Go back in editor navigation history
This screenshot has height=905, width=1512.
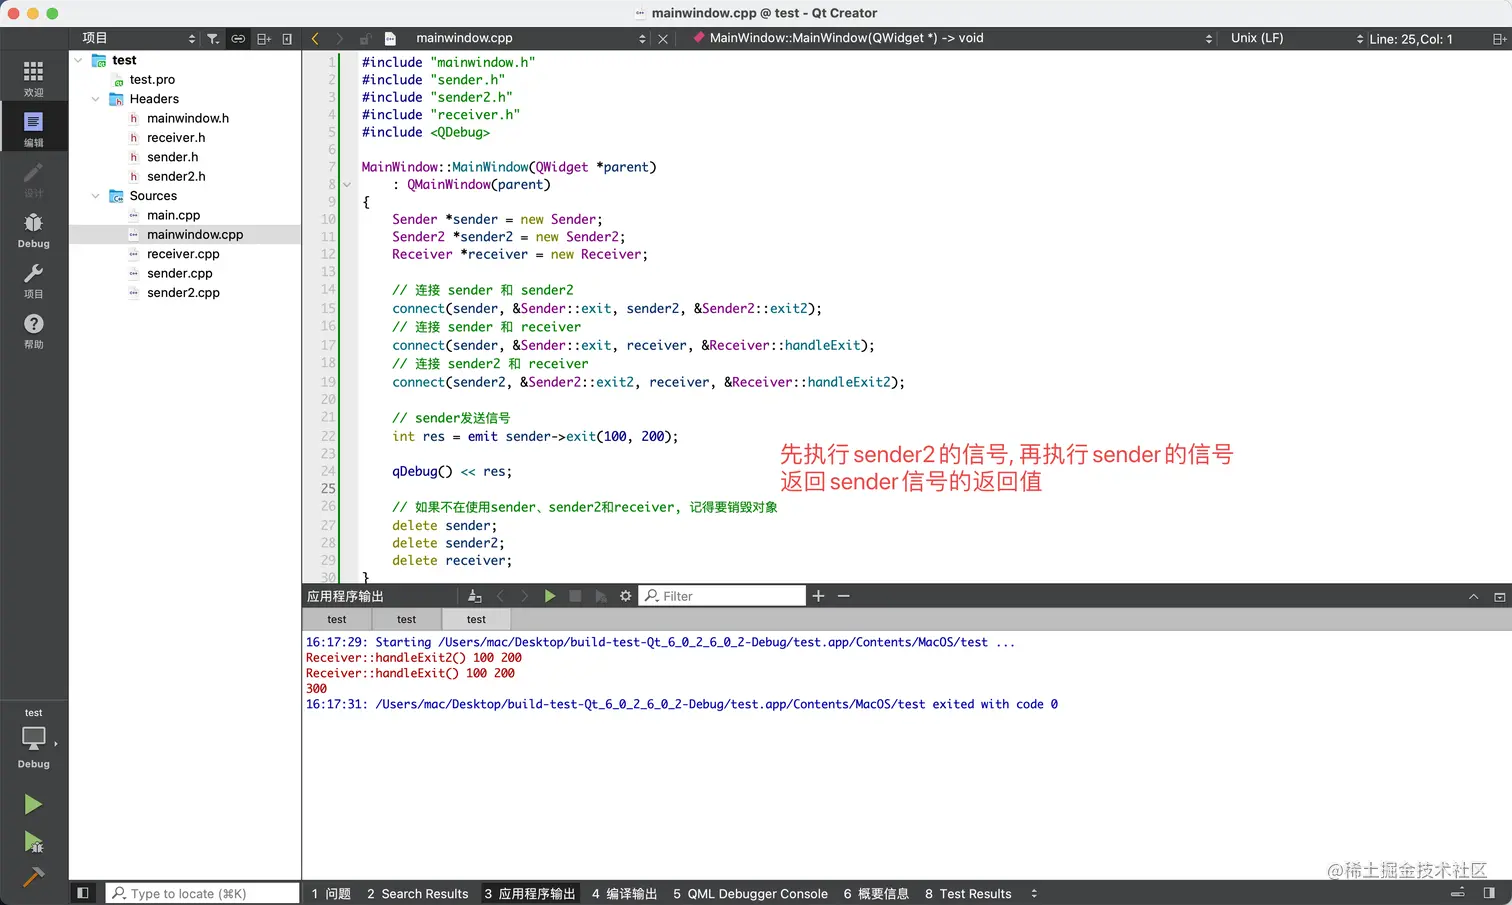pos(315,39)
